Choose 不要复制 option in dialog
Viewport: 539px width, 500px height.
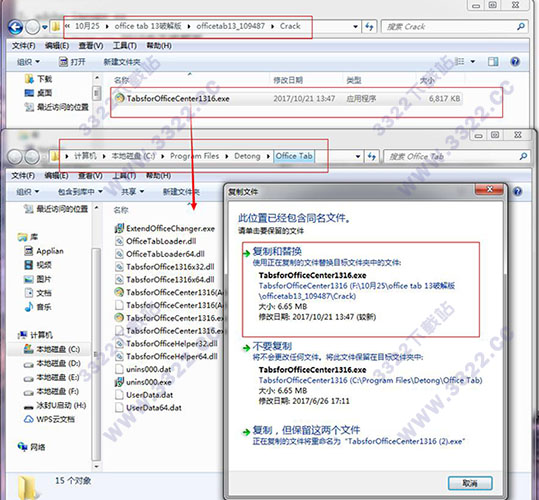363,374
